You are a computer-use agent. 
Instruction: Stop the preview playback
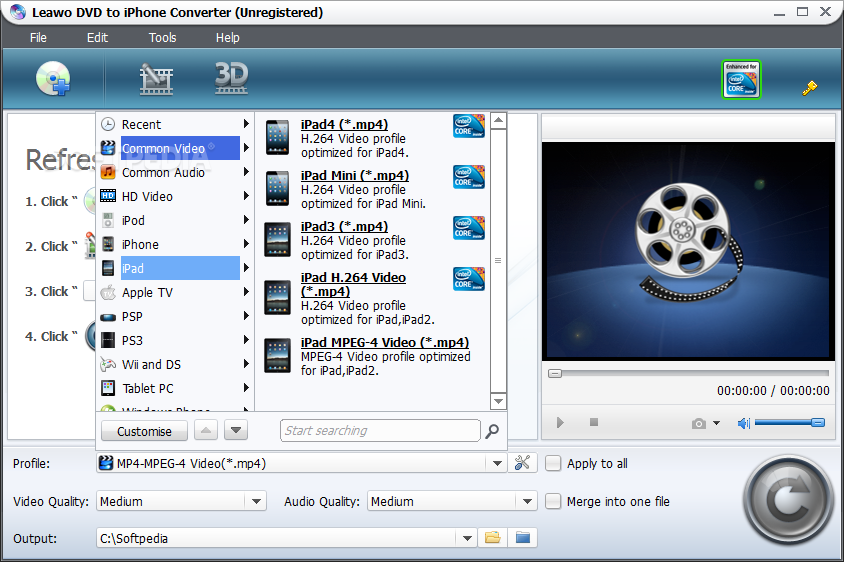594,422
